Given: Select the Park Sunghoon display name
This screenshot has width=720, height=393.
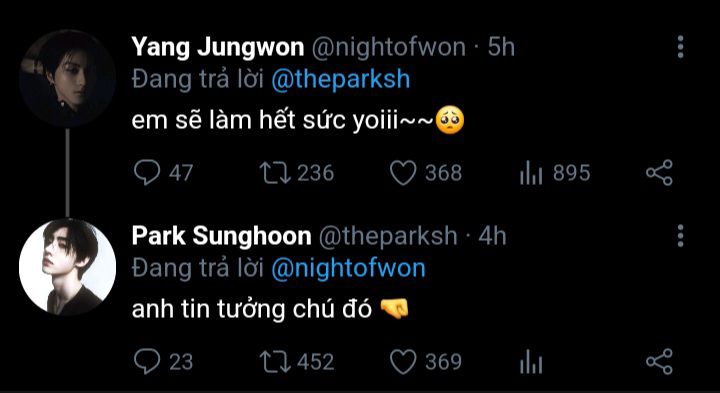Looking at the screenshot, I should point(221,236).
